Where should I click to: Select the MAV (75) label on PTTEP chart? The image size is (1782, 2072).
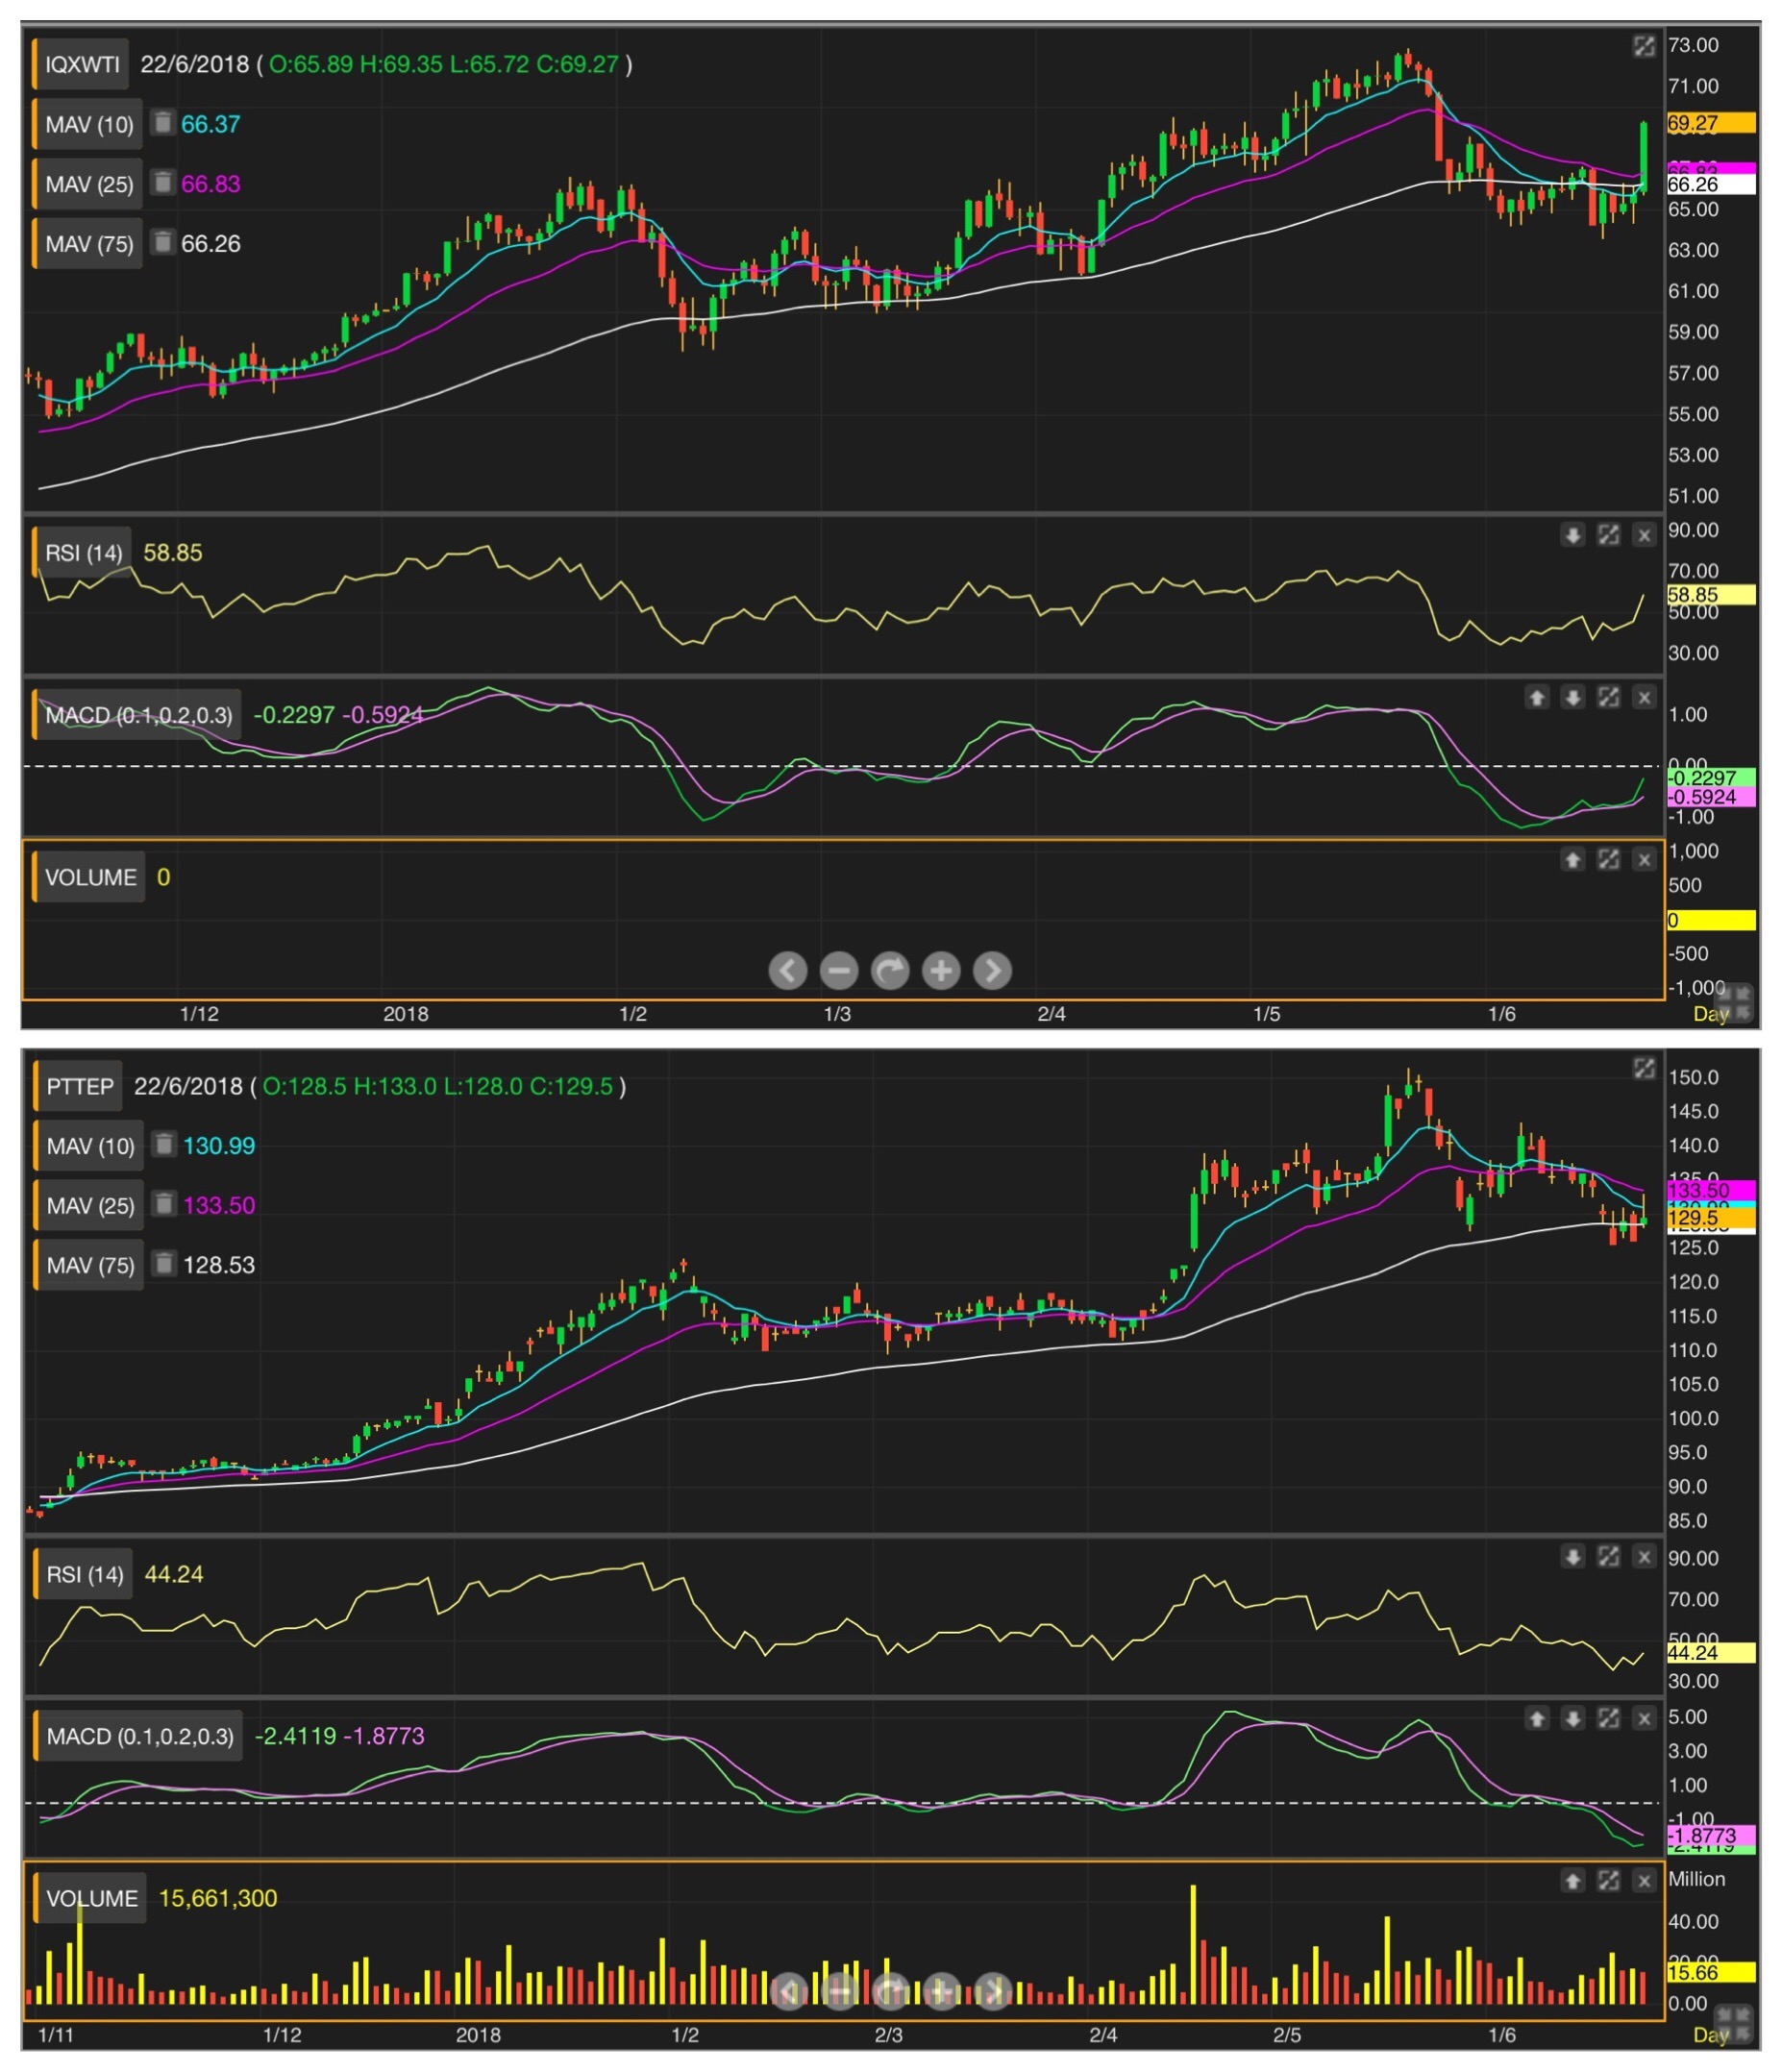click(x=89, y=1265)
